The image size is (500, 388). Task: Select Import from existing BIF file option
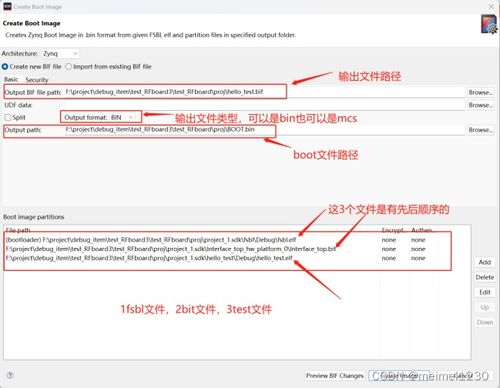(x=108, y=67)
